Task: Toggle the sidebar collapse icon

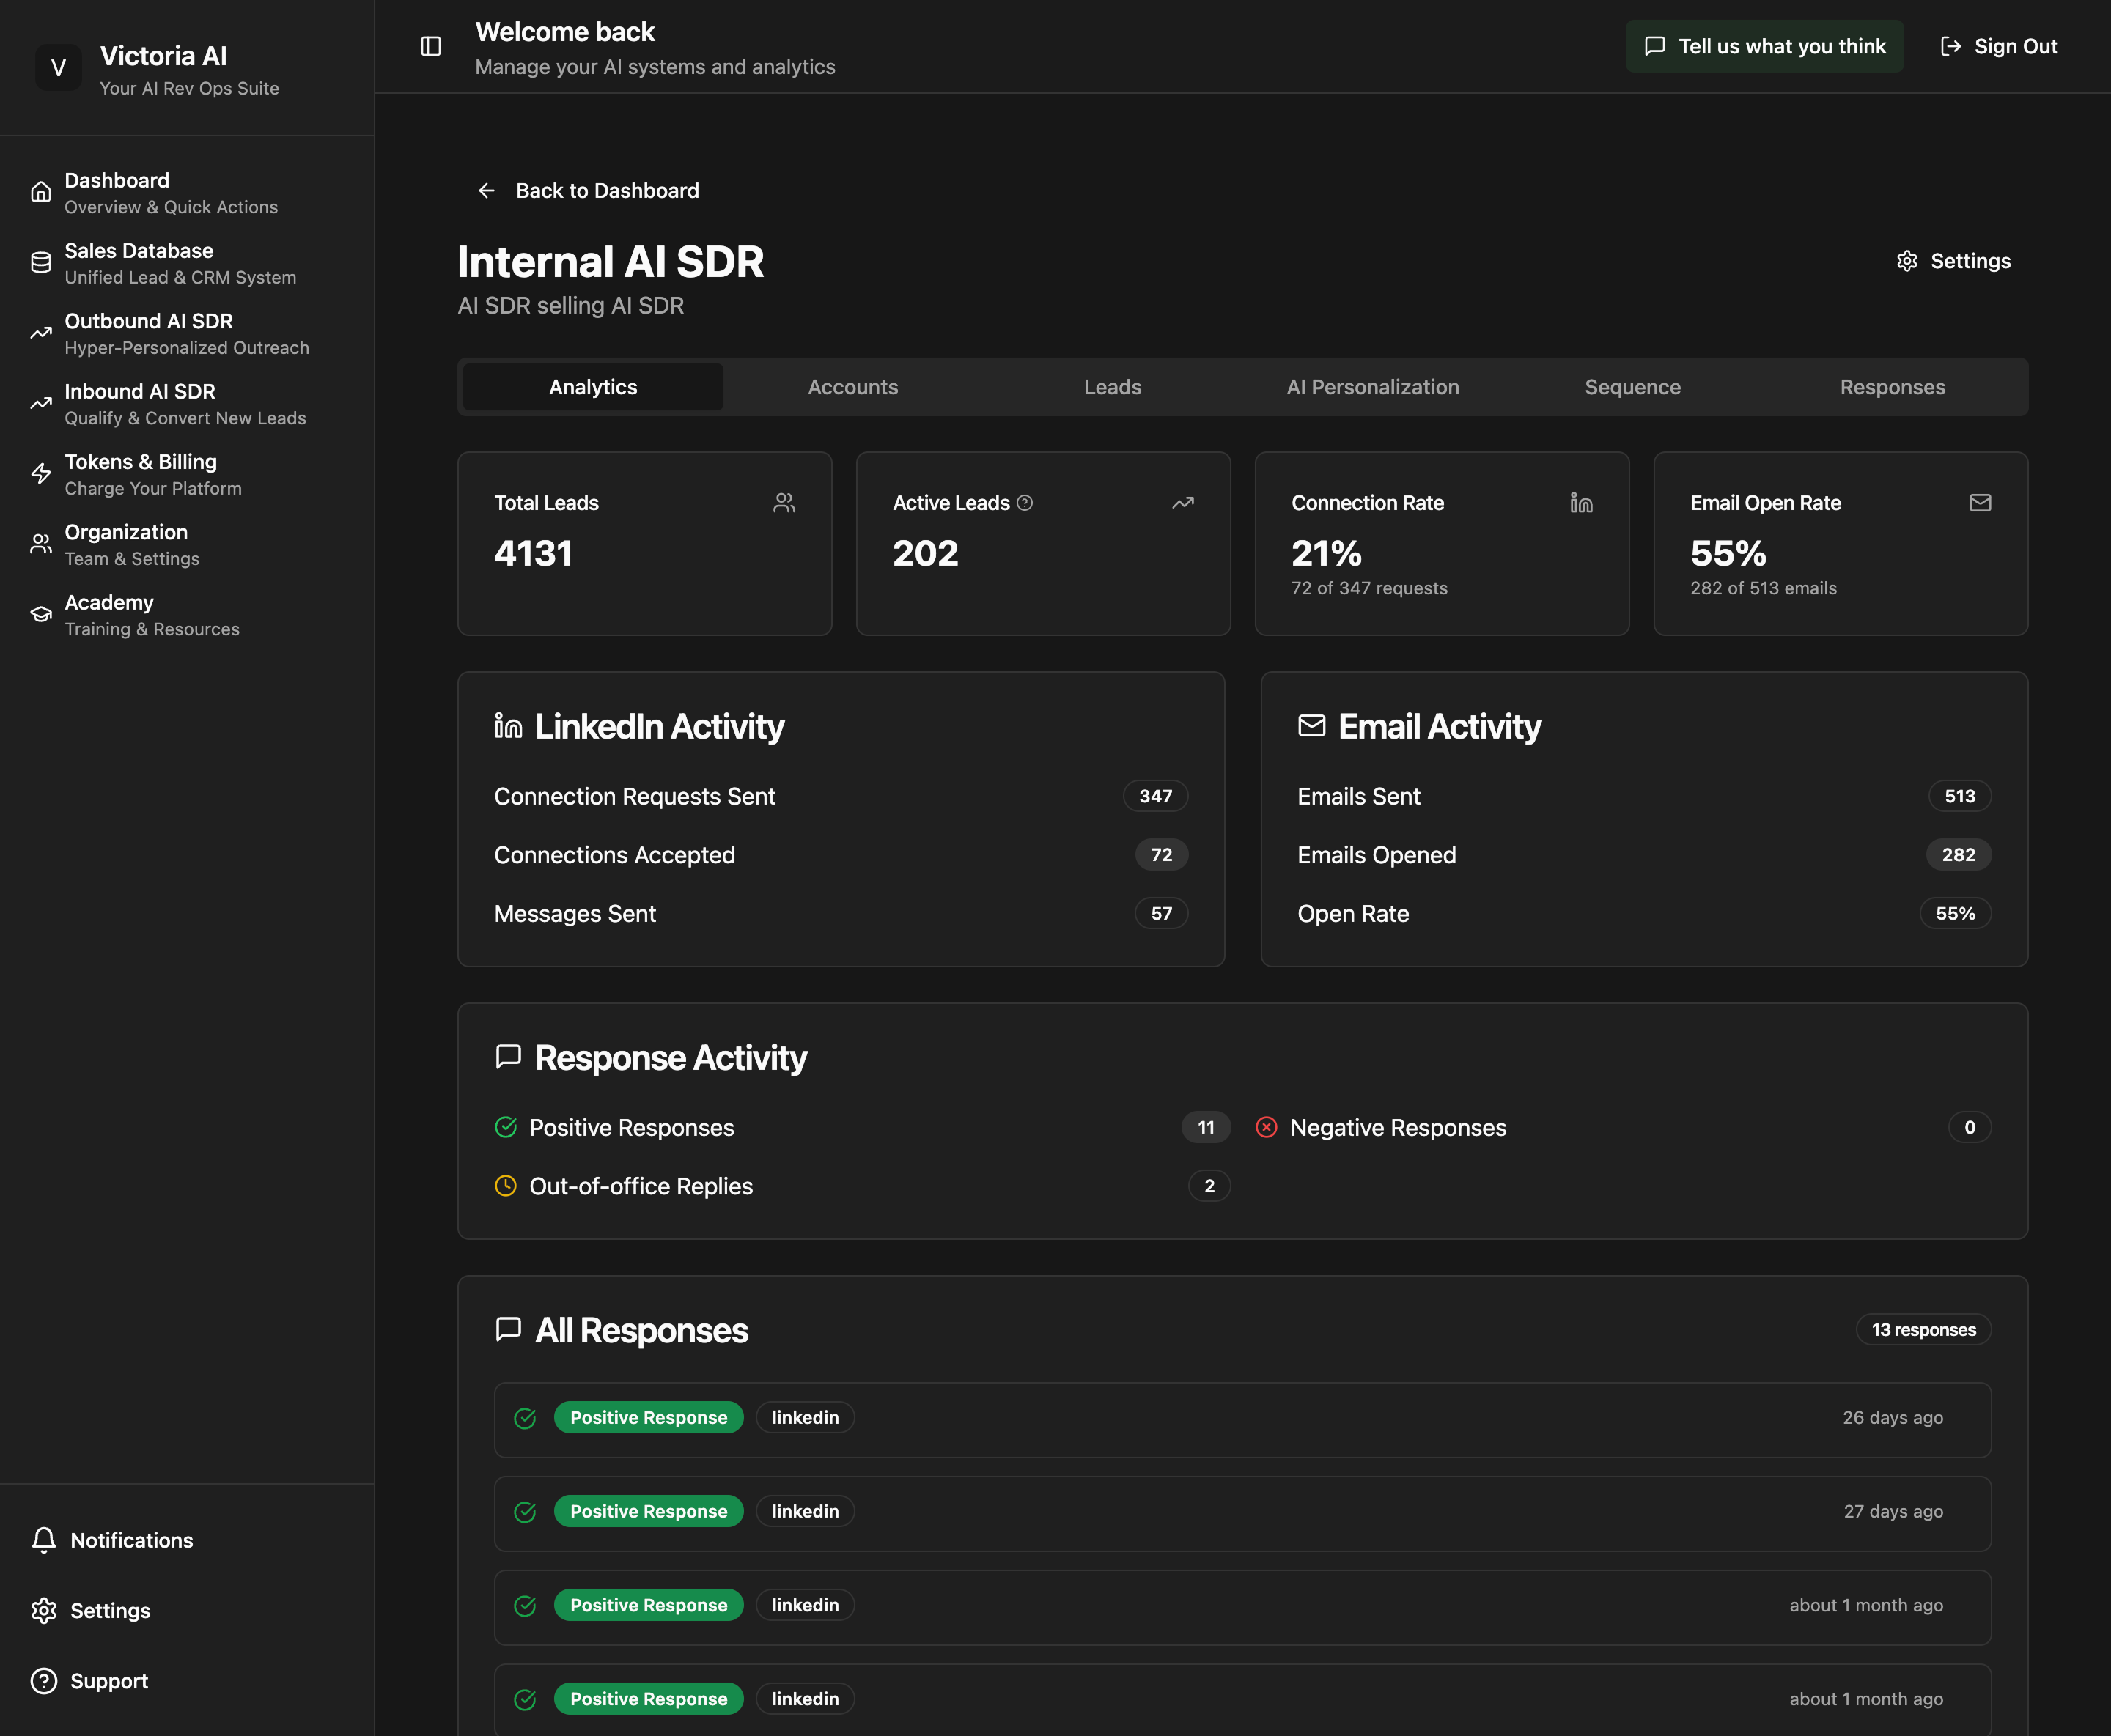Action: [431, 46]
